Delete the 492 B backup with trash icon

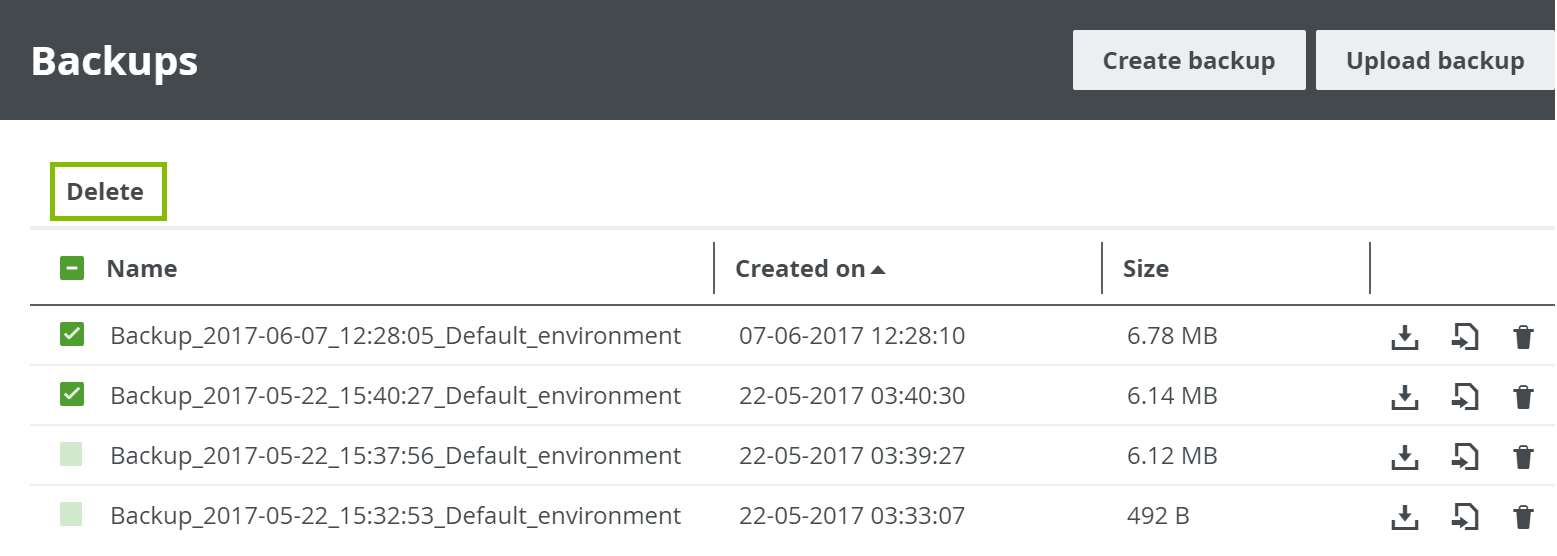[x=1523, y=518]
